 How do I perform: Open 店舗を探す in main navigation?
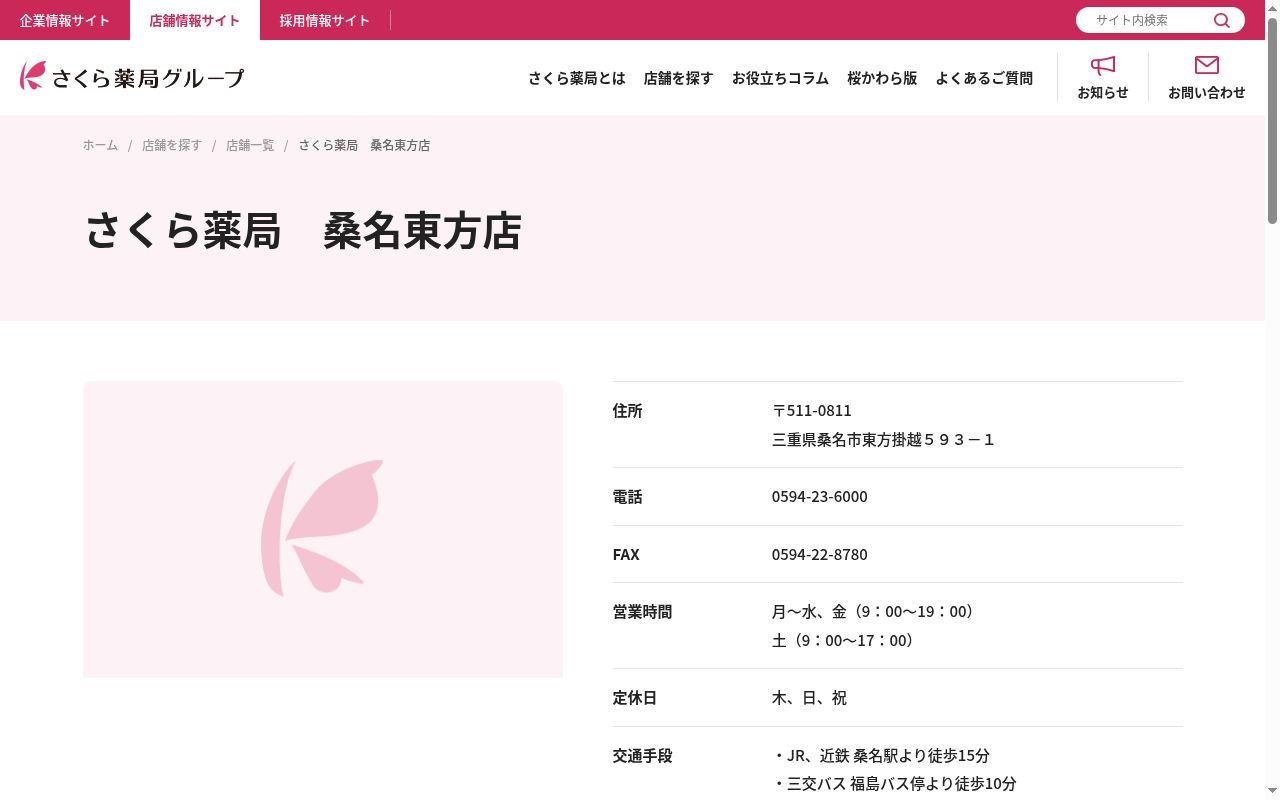coord(679,78)
